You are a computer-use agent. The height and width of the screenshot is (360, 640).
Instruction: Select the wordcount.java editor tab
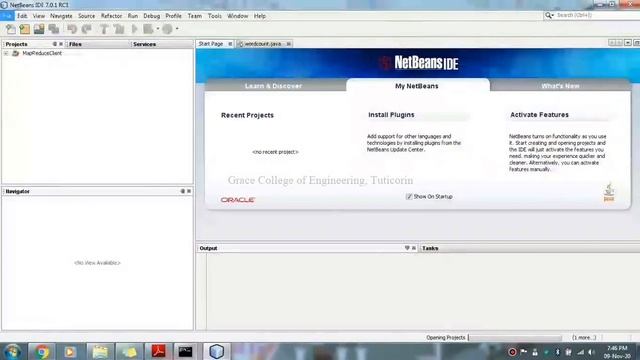[262, 44]
